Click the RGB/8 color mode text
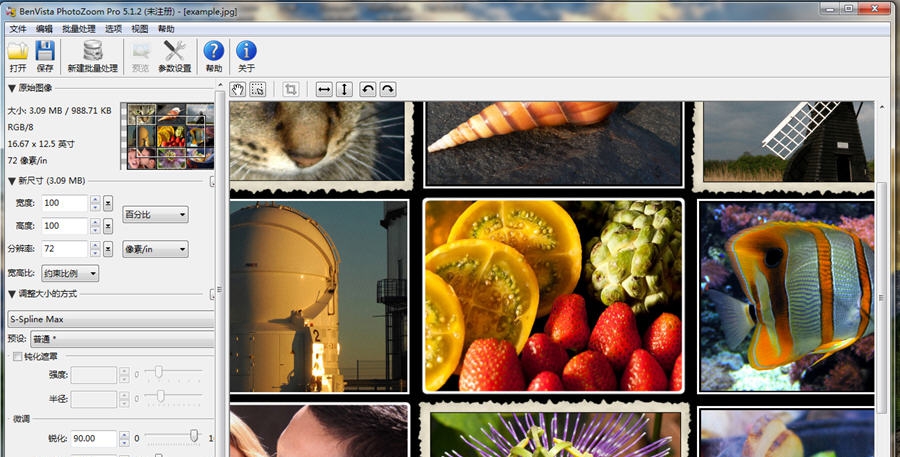The image size is (900, 457). (x=21, y=127)
